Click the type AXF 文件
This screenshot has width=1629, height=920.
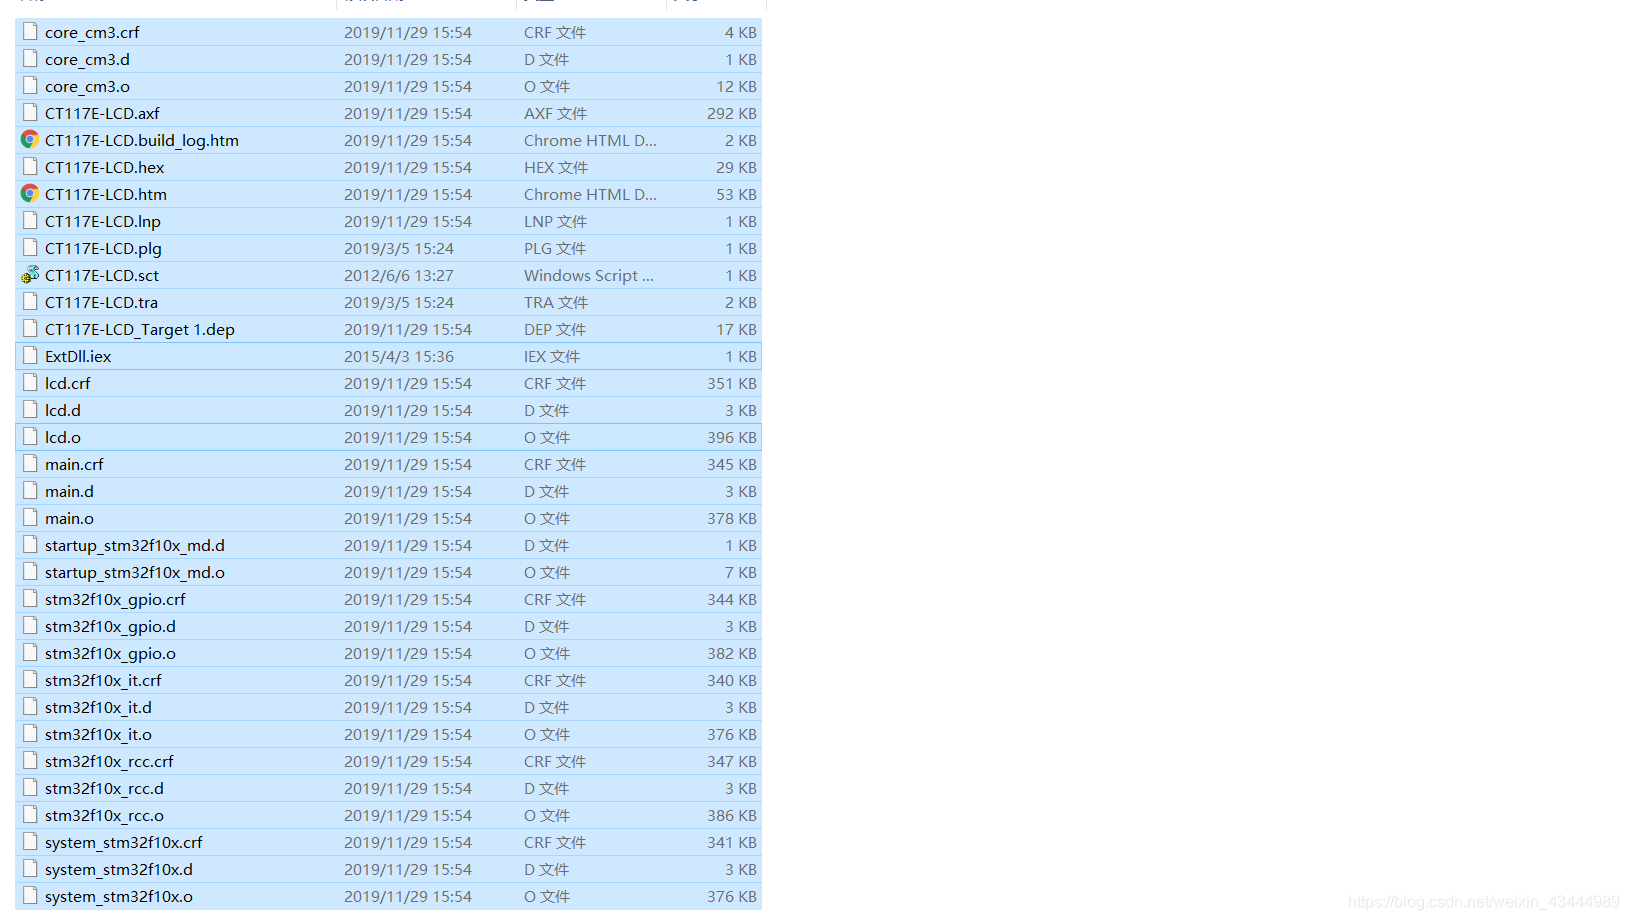click(x=555, y=113)
